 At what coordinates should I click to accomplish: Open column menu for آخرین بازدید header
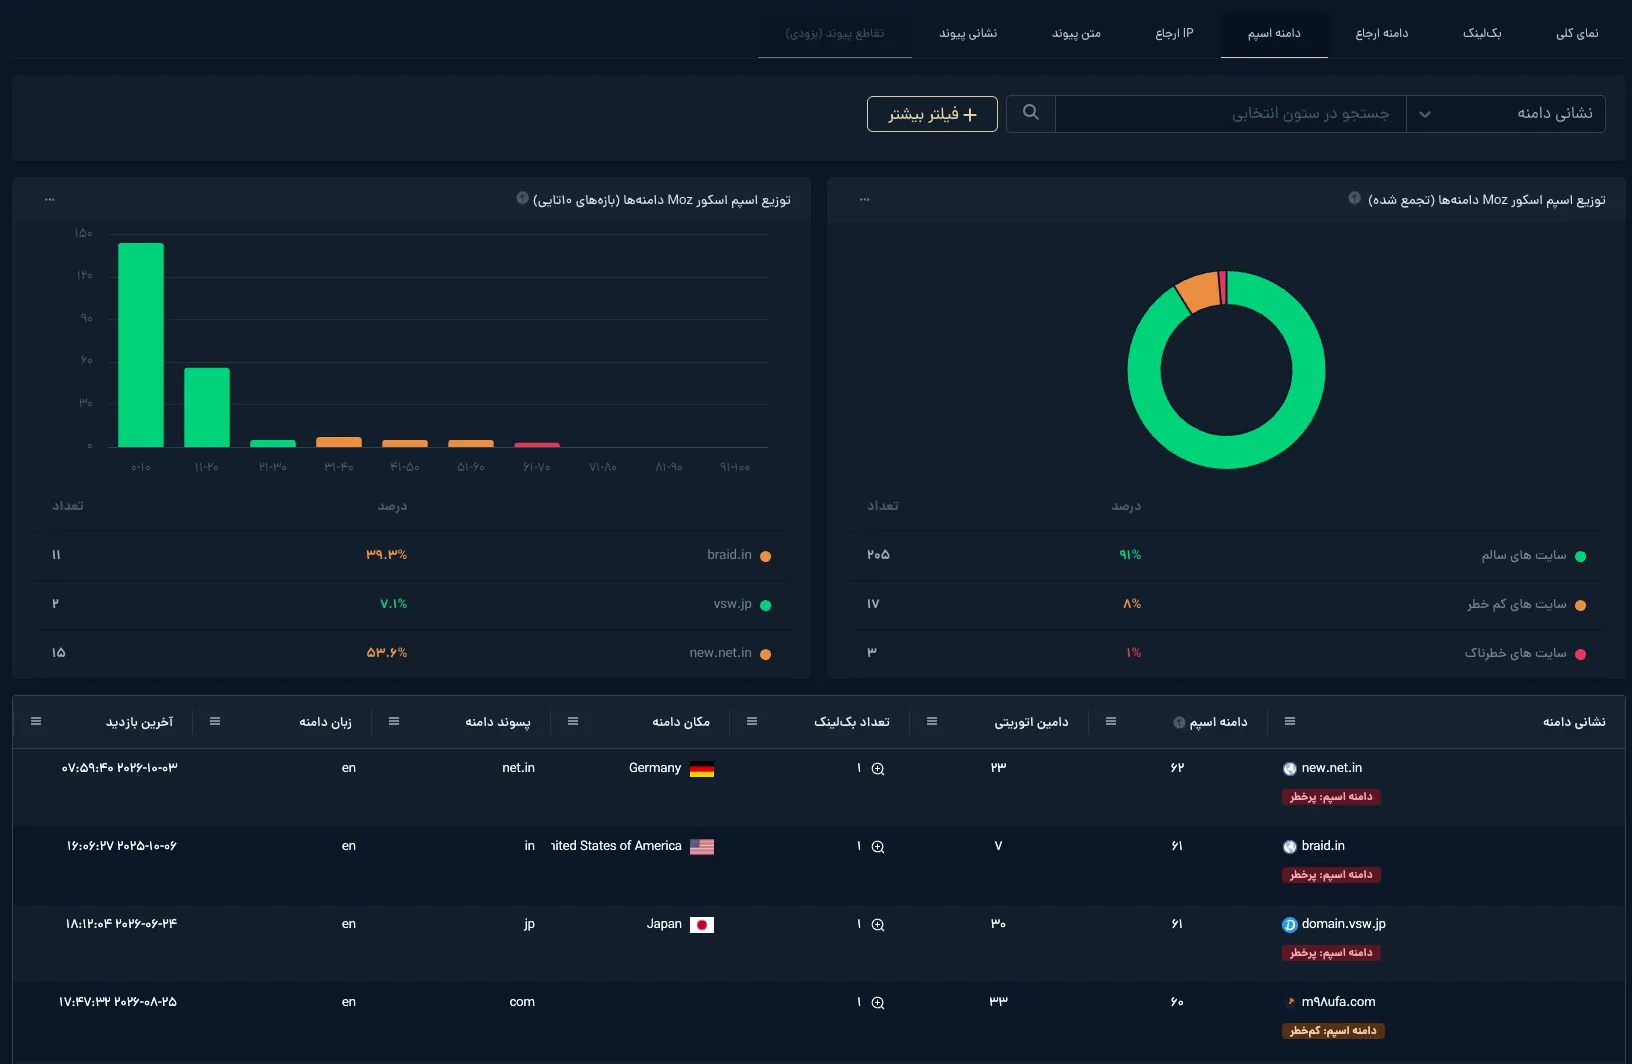coord(36,721)
